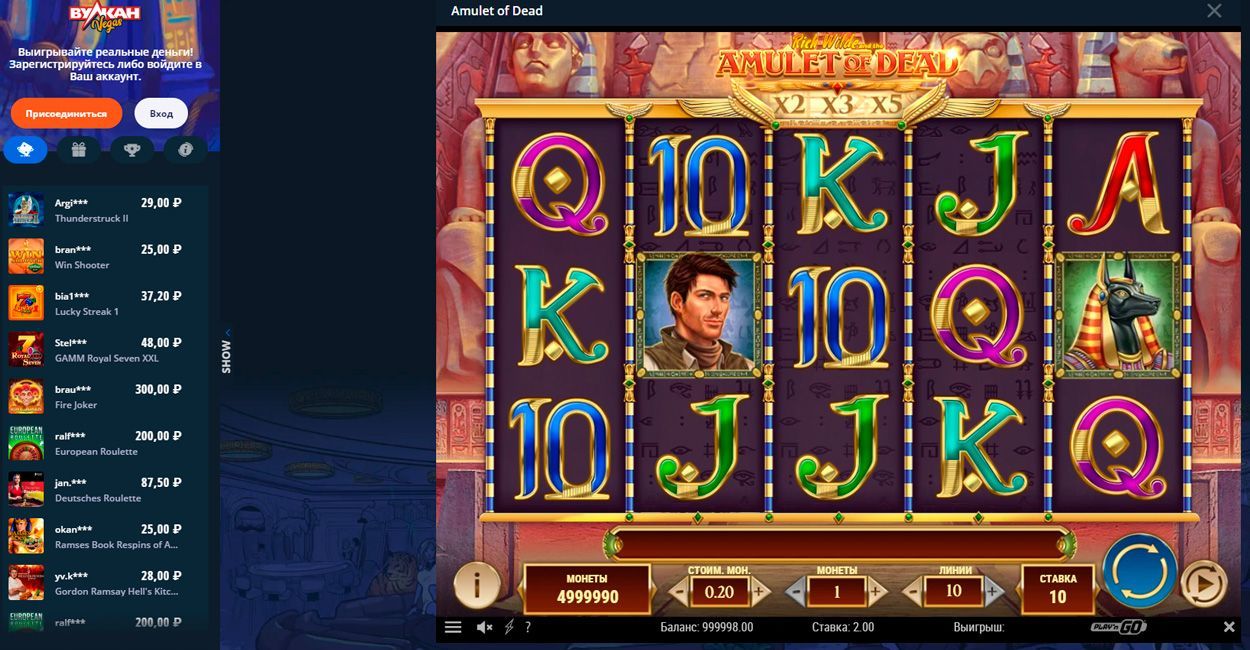Open the info tab in sidebar
Viewport: 1250px width, 650px height.
coord(185,149)
